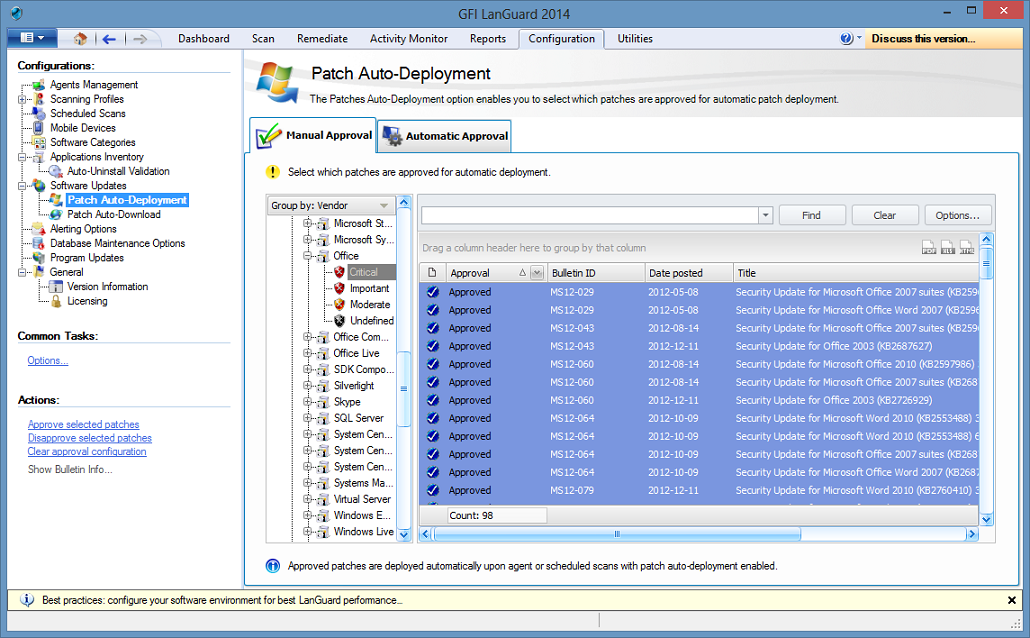Select the Important severity shield icon
1030x638 pixels.
pos(339,288)
